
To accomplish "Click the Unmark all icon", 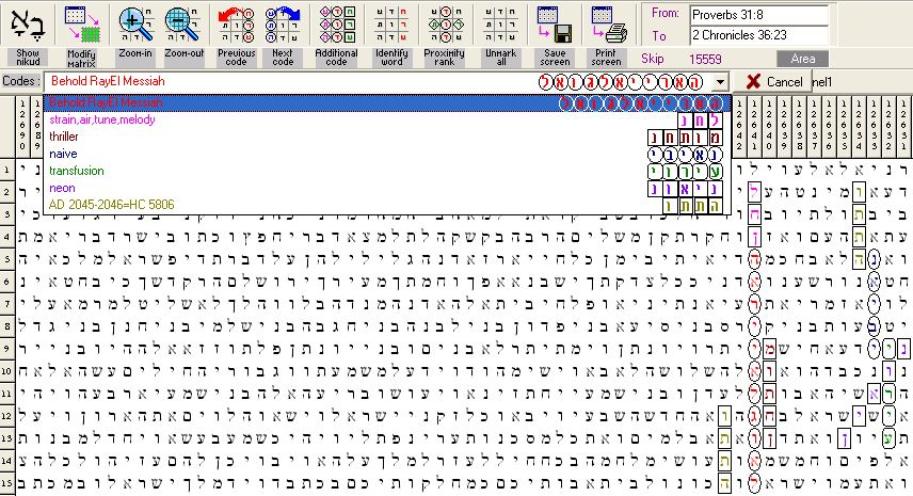I will pos(500,24).
